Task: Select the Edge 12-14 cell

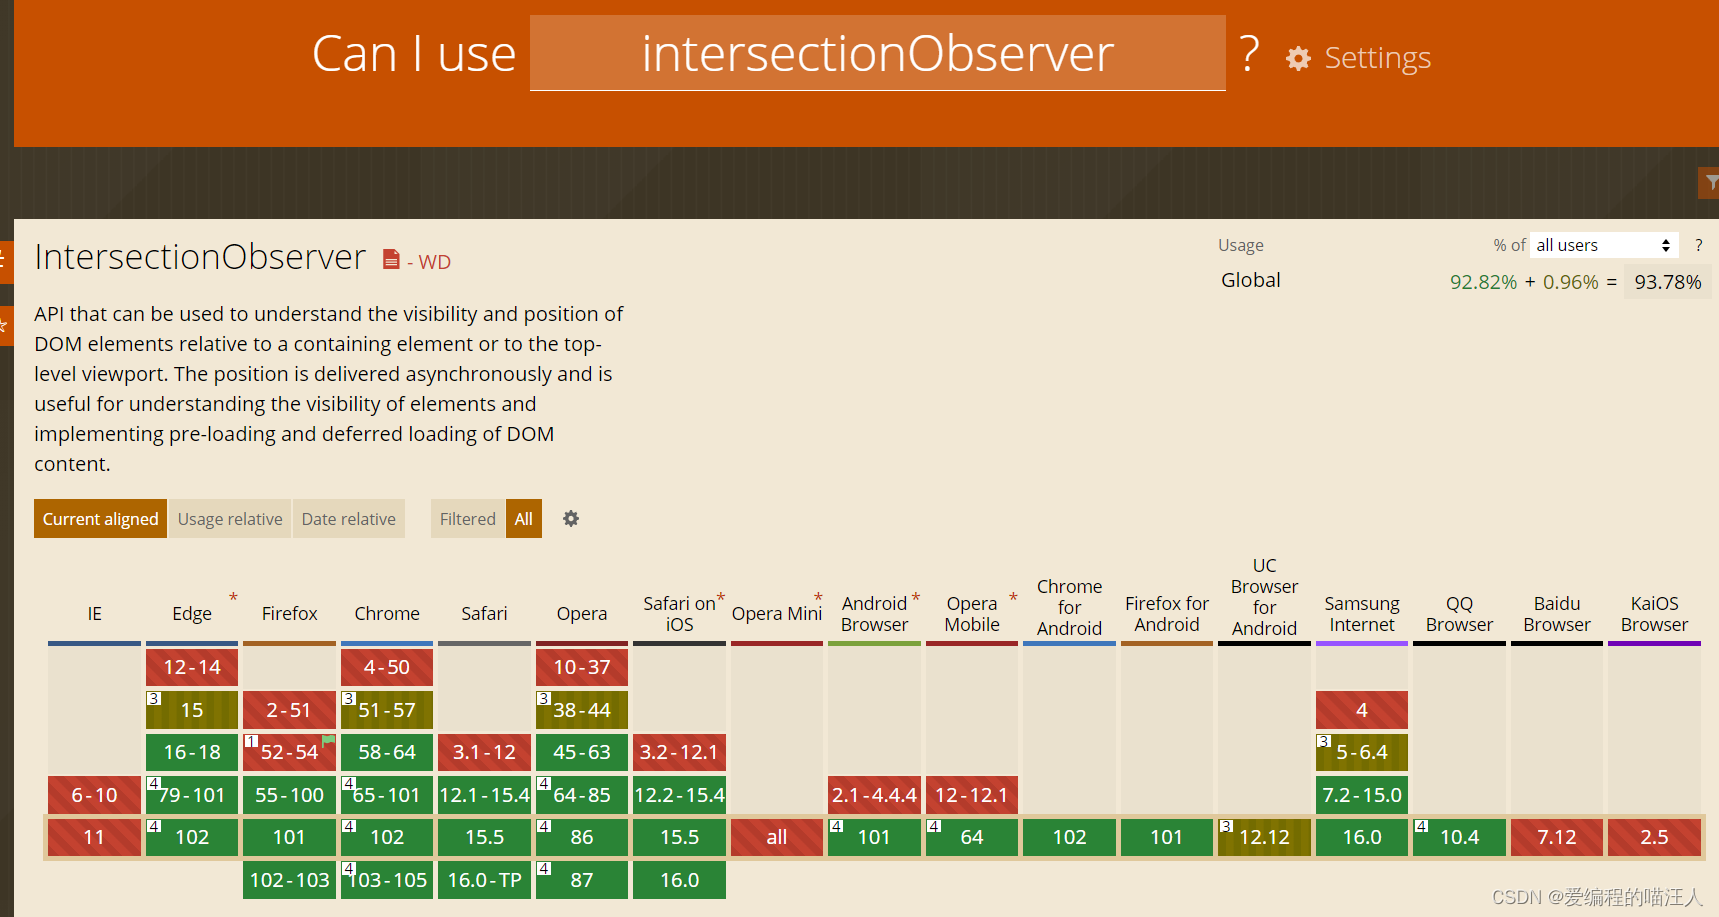Action: pos(192,667)
